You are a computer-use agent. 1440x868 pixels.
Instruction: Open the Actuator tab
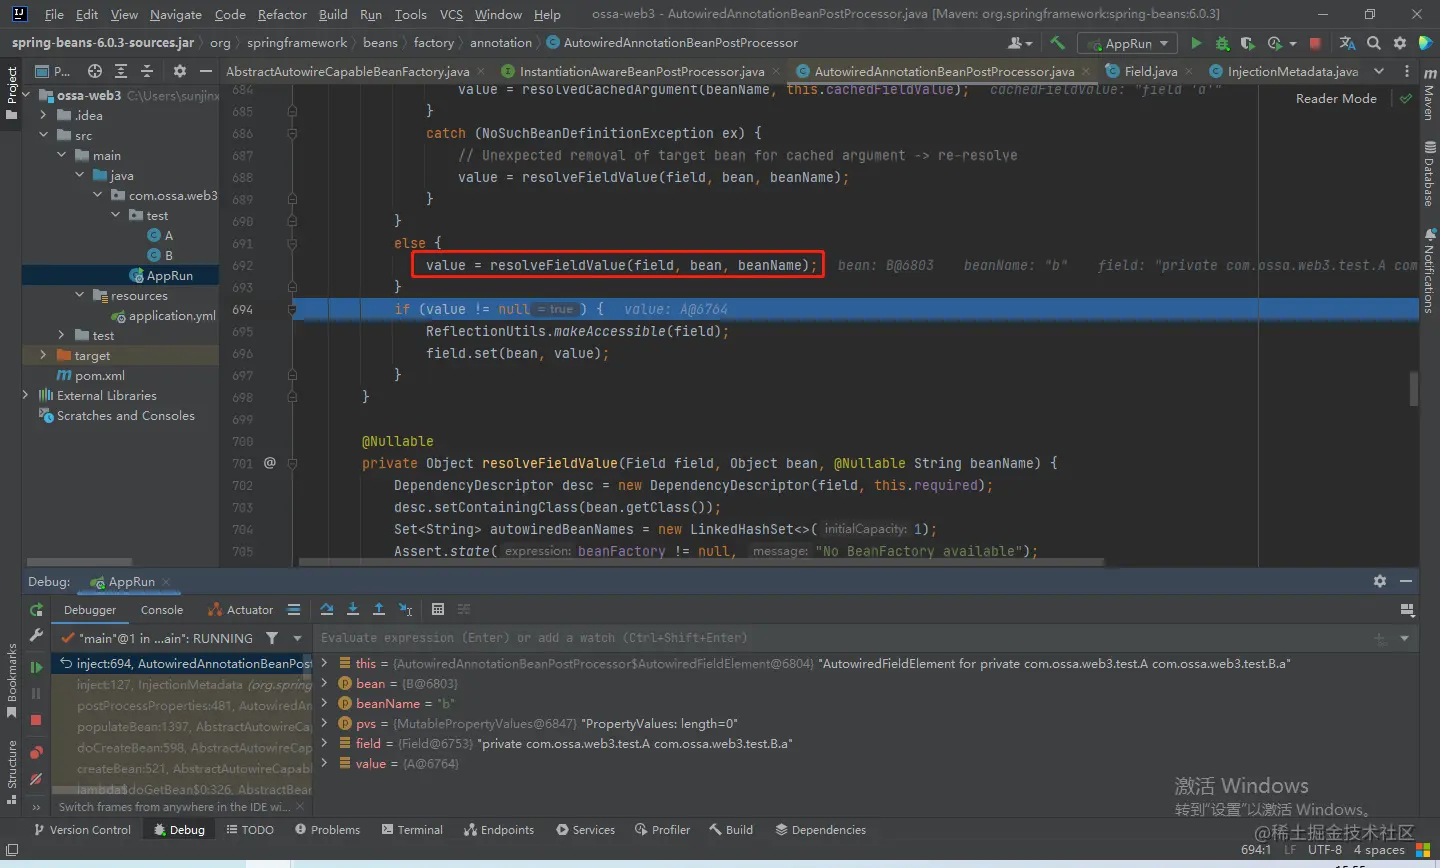pos(240,609)
